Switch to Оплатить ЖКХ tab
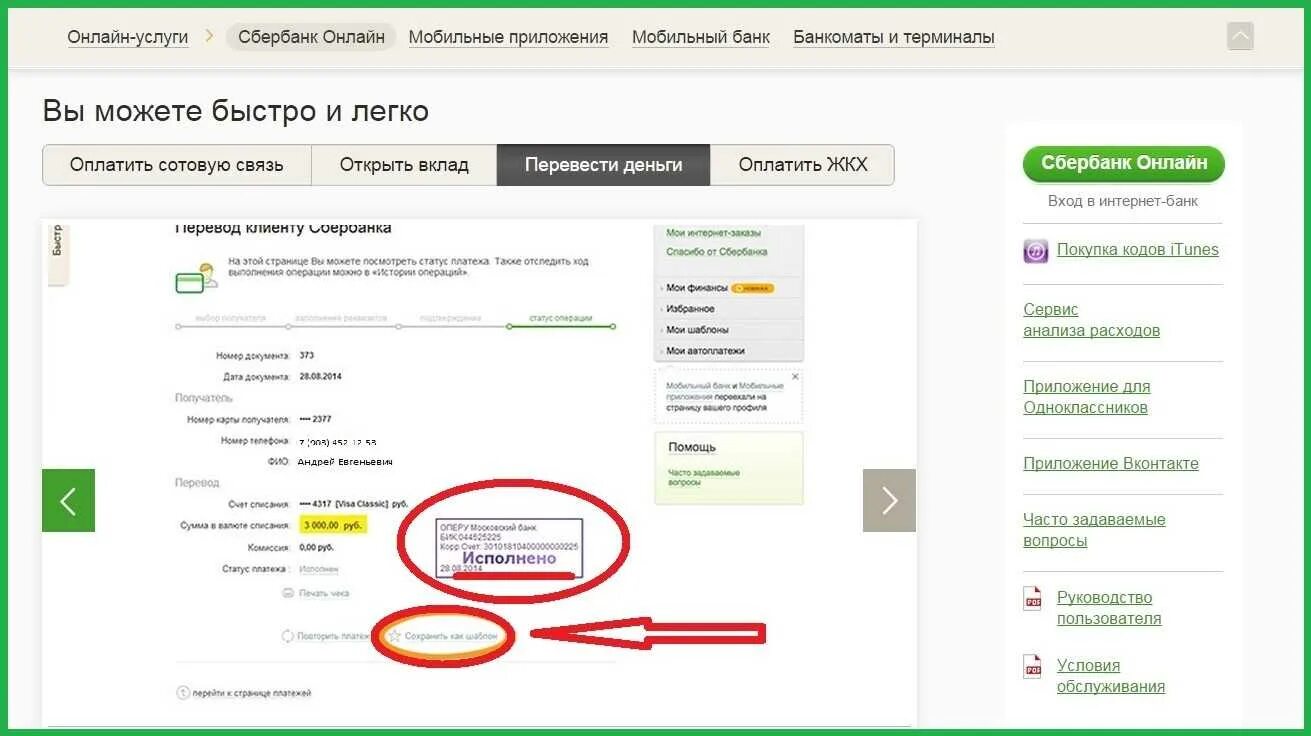1311x736 pixels. pos(803,165)
